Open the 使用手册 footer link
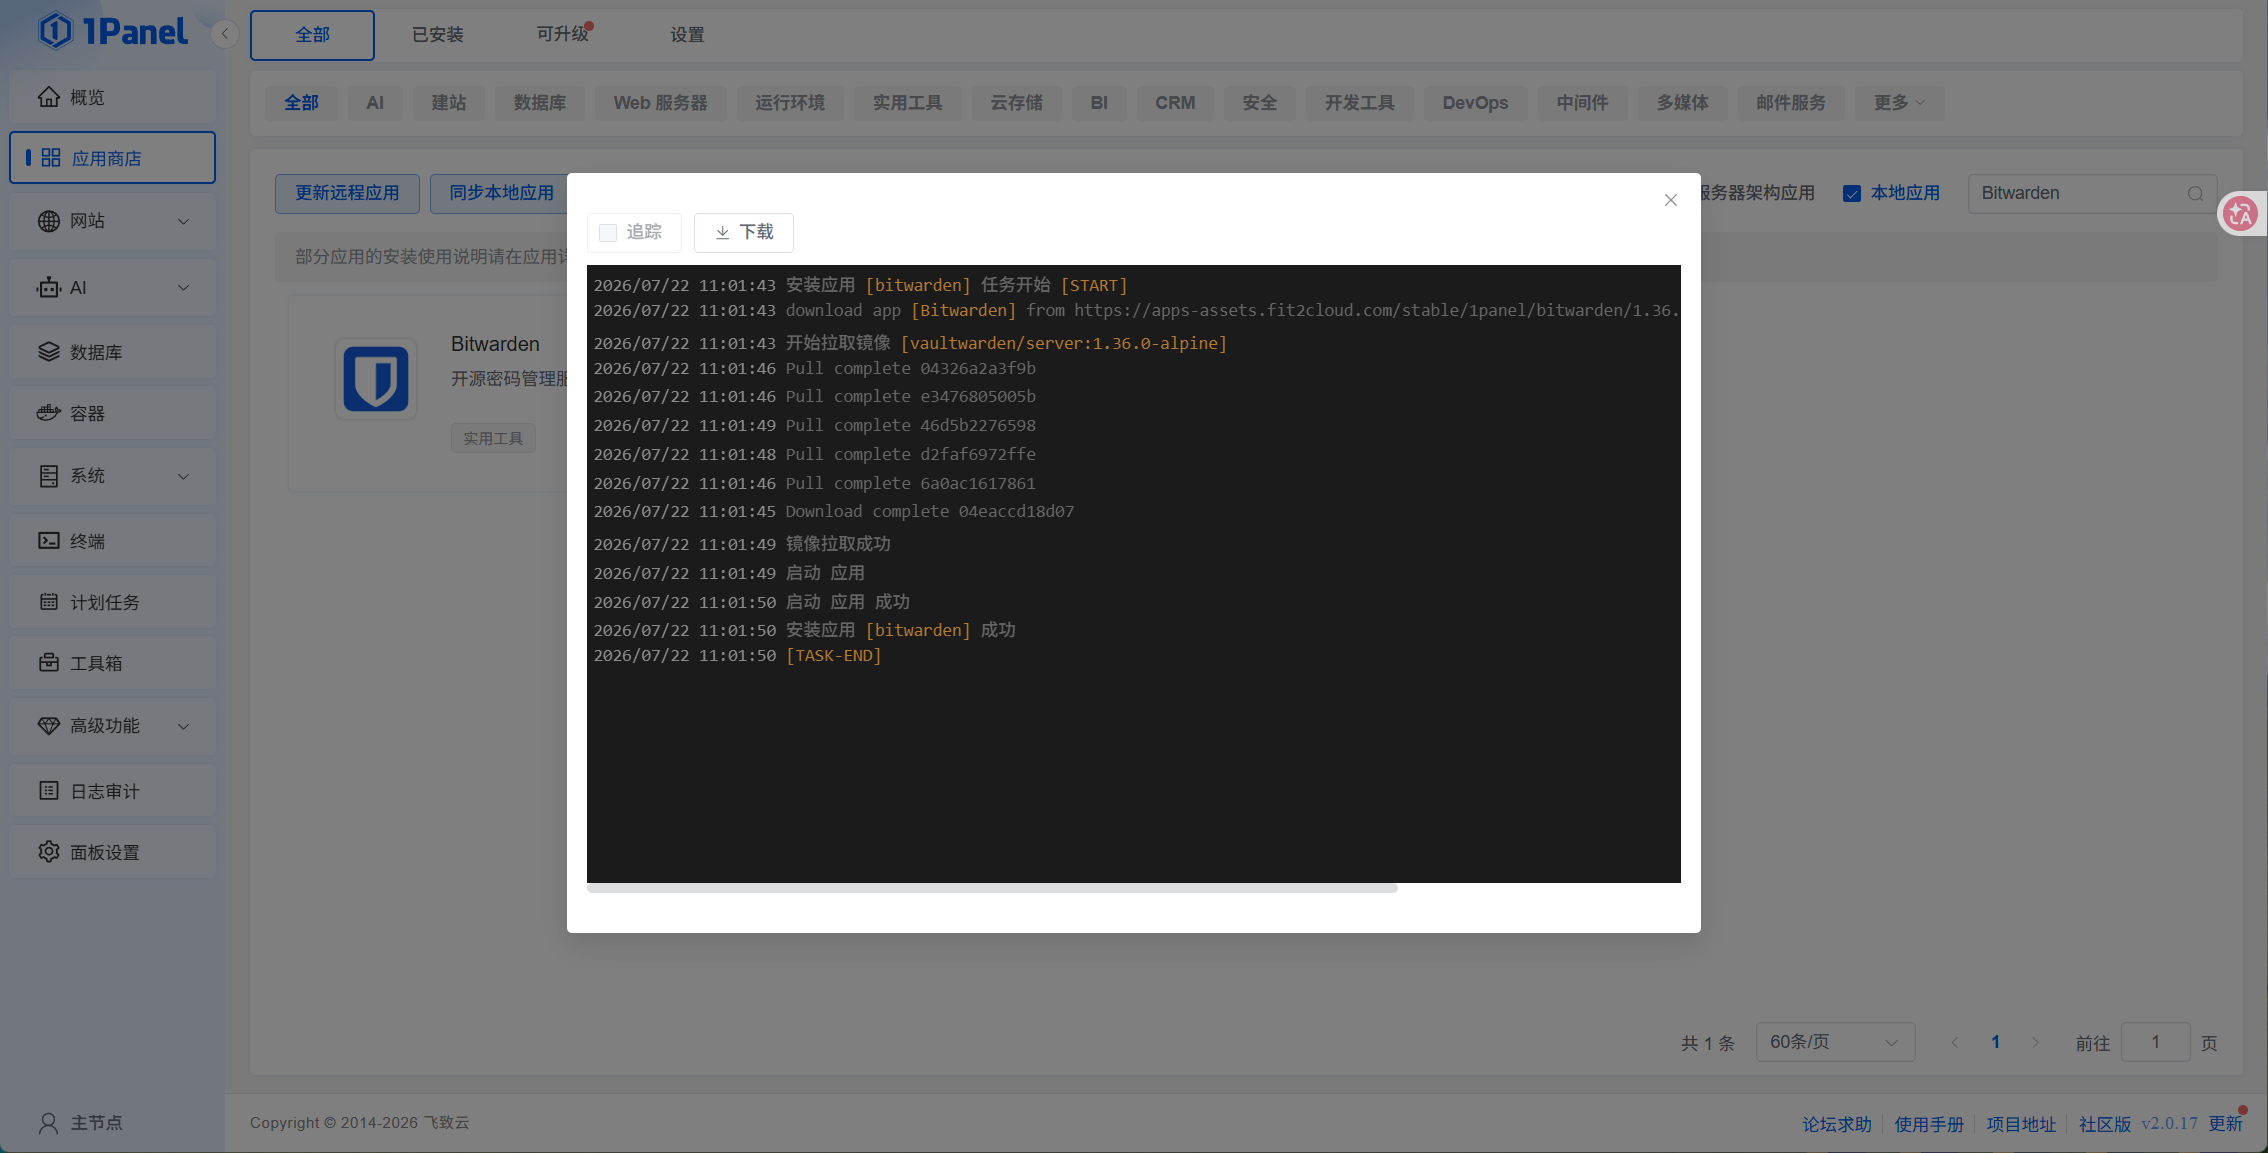2268x1153 pixels. point(1929,1124)
